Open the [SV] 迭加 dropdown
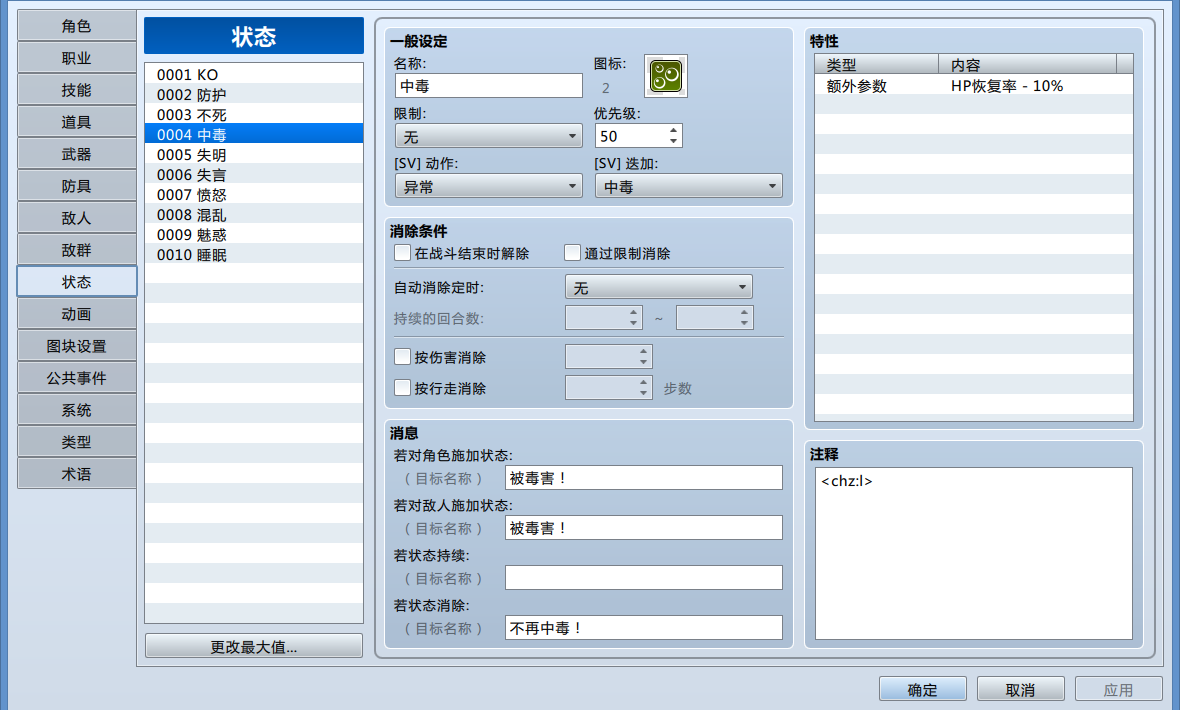 (x=689, y=186)
